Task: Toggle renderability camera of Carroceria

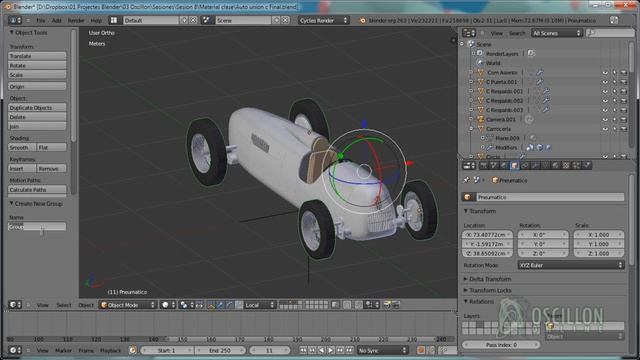Action: click(x=624, y=129)
